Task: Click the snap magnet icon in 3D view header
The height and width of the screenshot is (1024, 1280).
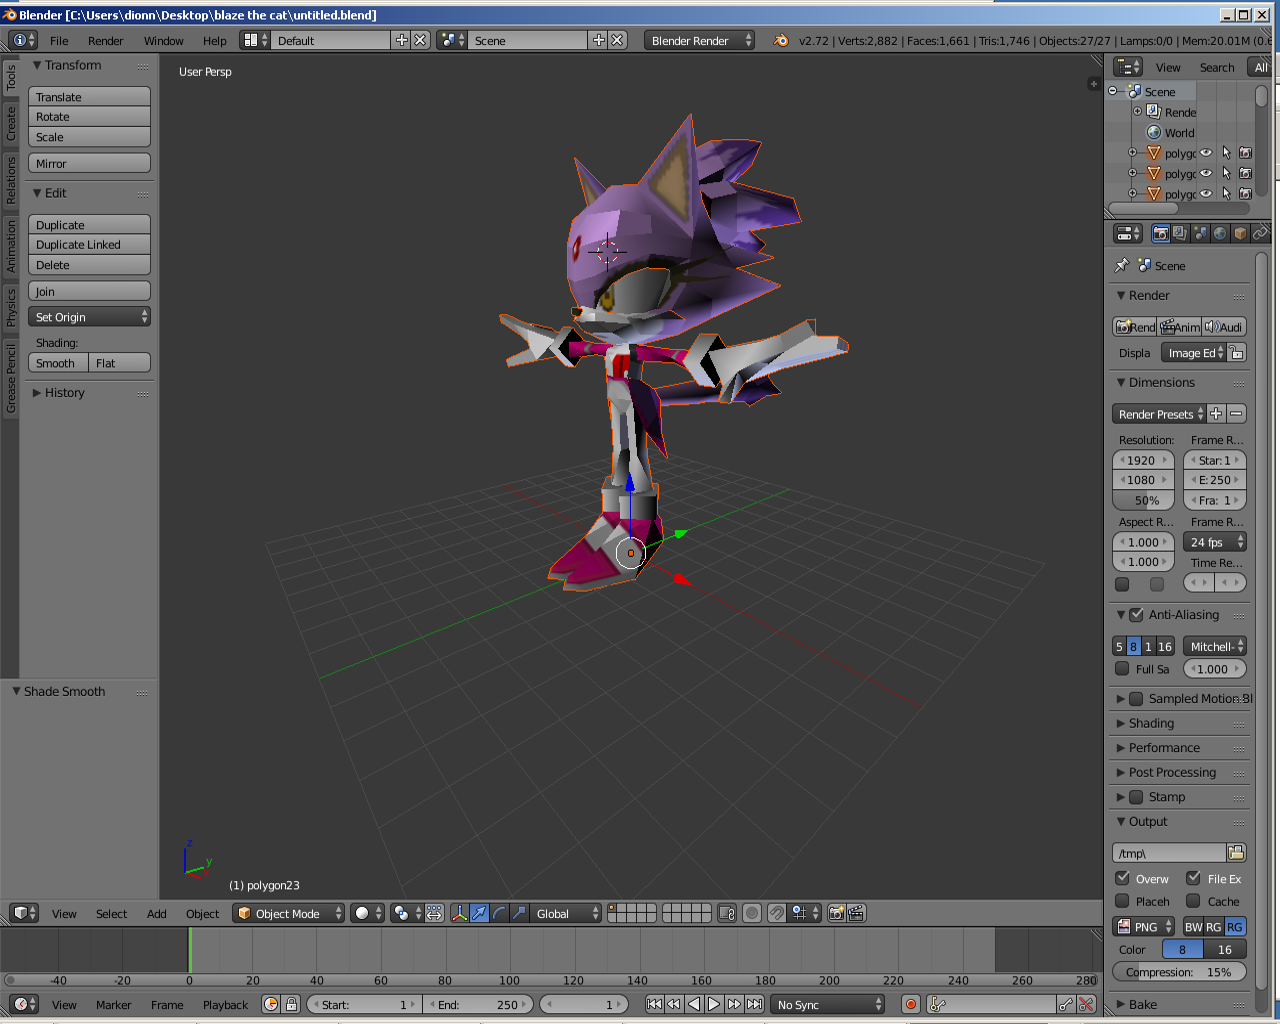Action: [x=776, y=912]
